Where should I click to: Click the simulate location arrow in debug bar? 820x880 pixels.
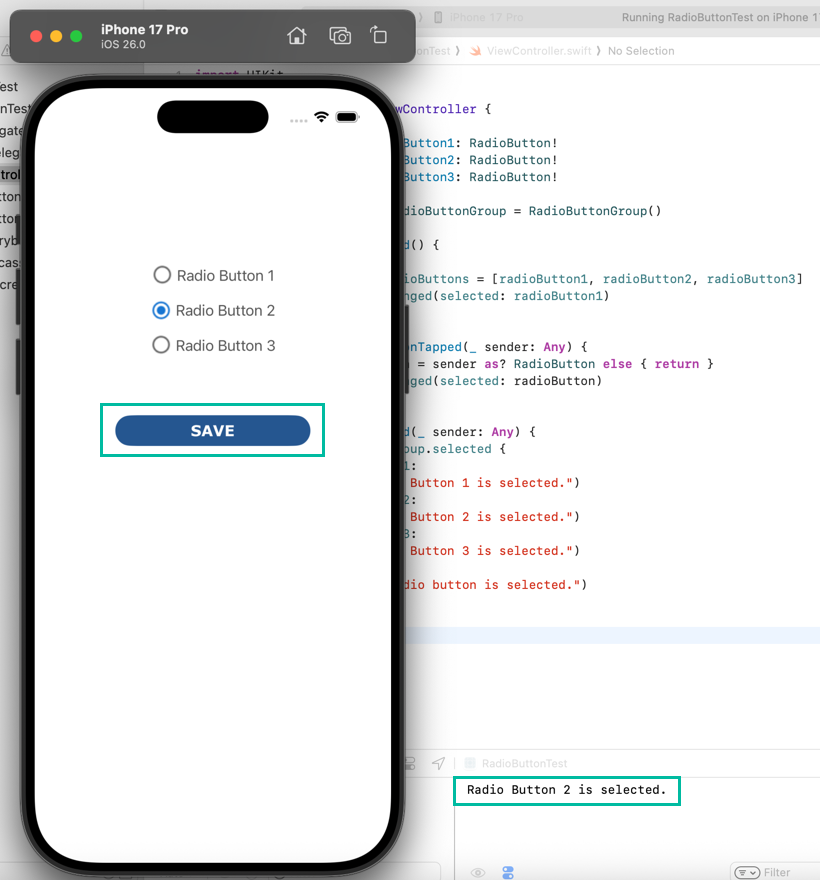click(x=438, y=763)
